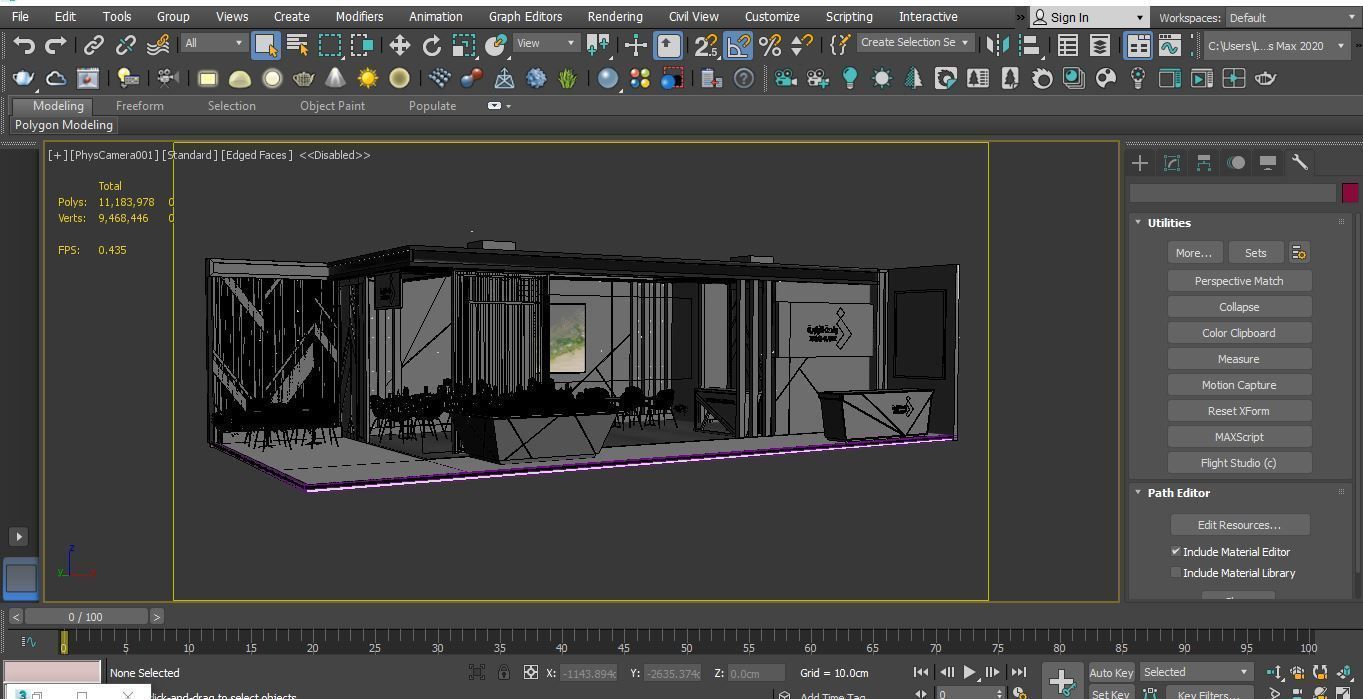Open the View coordinate system dropdown
The image size is (1363, 699).
(545, 43)
